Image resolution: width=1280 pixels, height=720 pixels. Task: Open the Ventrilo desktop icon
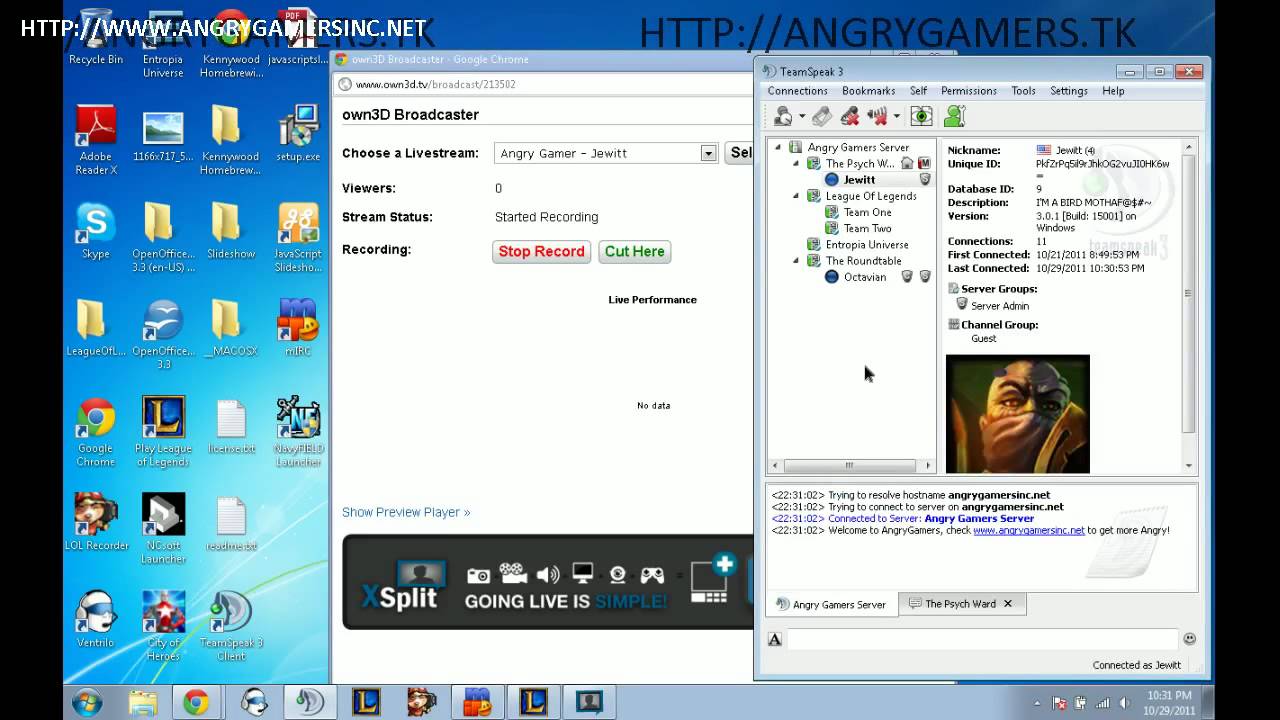(x=96, y=620)
